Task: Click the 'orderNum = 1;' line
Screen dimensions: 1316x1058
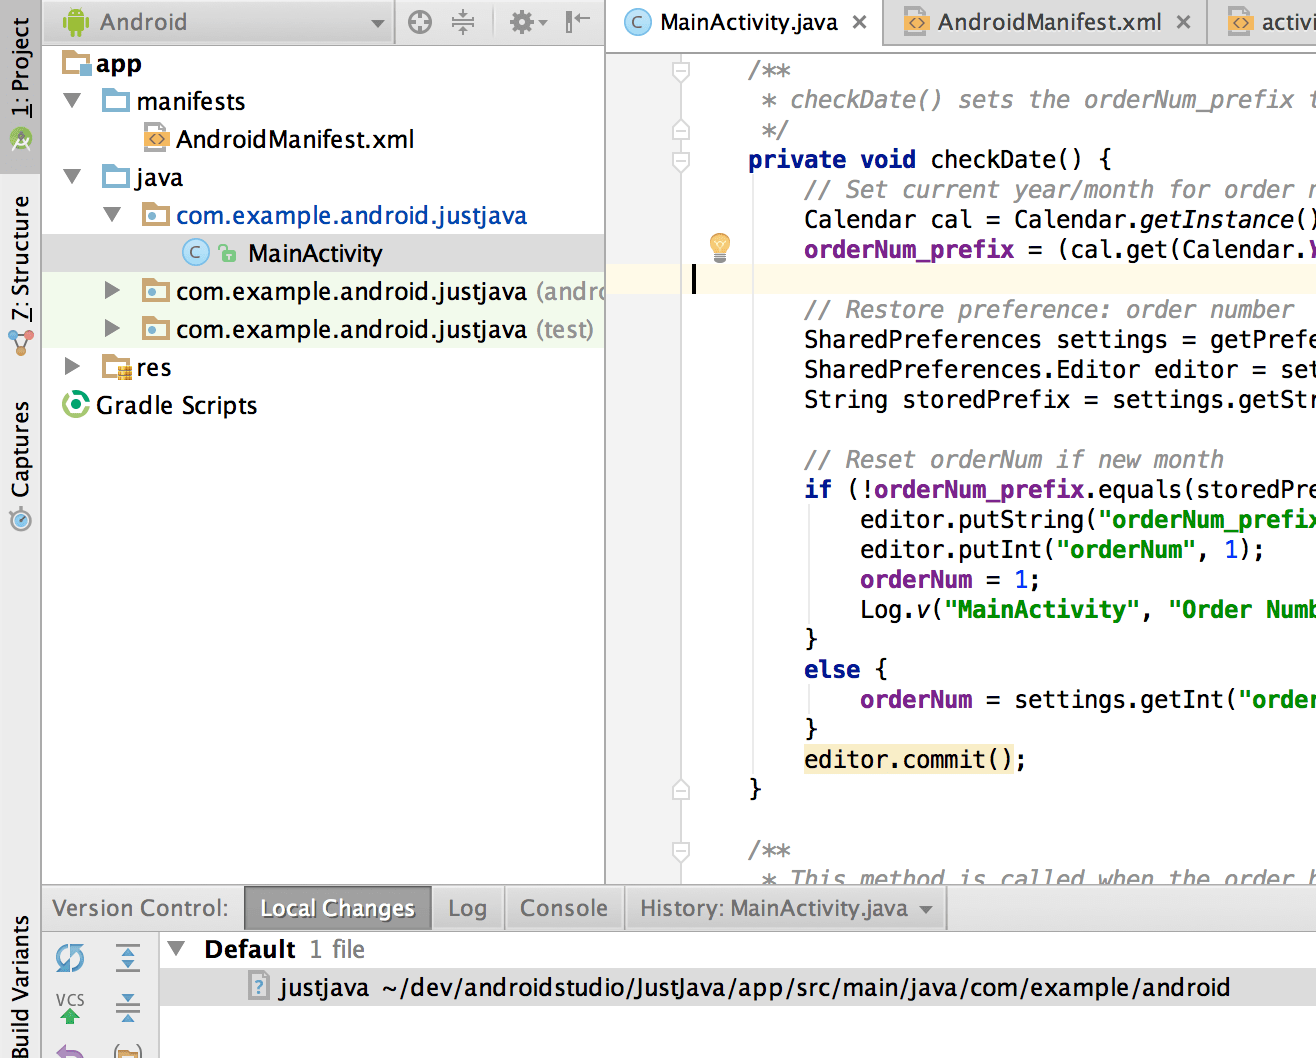Action: coord(950,579)
